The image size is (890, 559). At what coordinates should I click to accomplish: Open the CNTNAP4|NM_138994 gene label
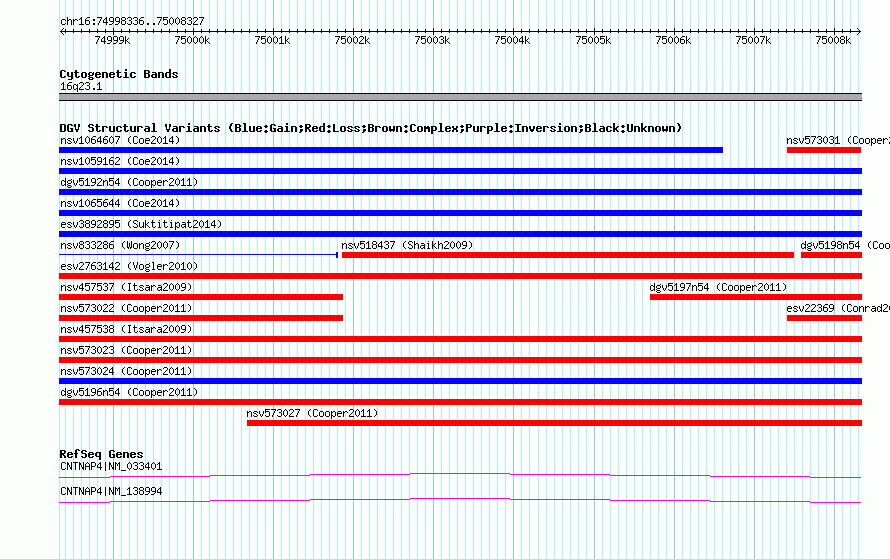pos(111,491)
